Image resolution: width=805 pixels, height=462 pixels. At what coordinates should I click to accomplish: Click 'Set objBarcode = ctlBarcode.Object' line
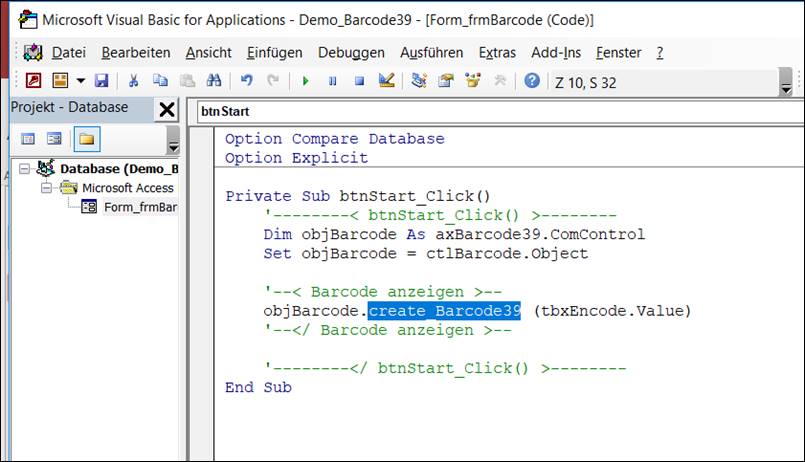coord(426,253)
